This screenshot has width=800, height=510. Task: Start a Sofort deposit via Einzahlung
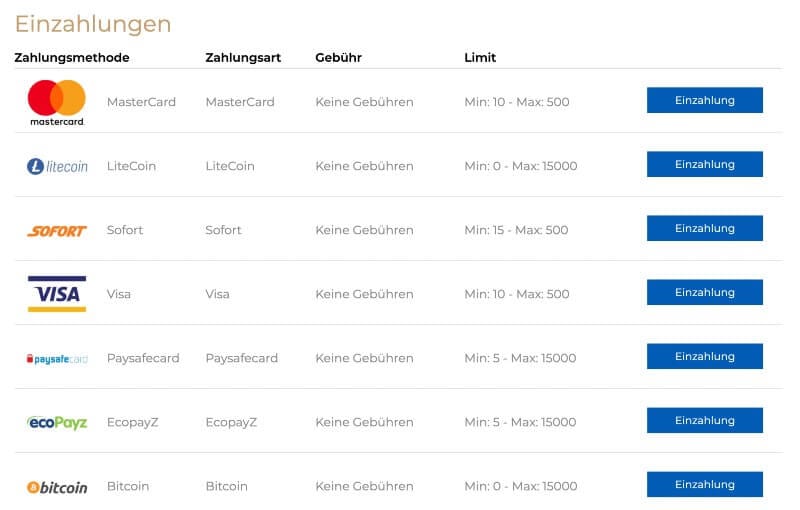pos(704,229)
